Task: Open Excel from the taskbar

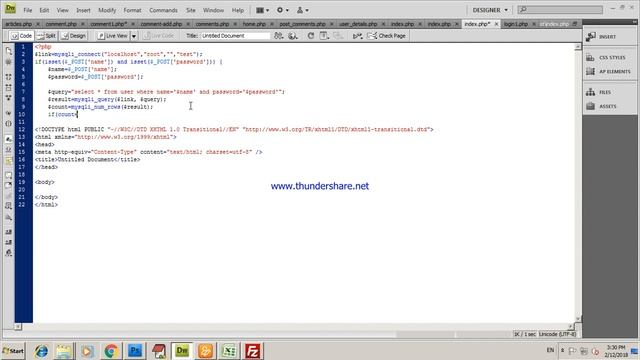Action: pyautogui.click(x=229, y=351)
